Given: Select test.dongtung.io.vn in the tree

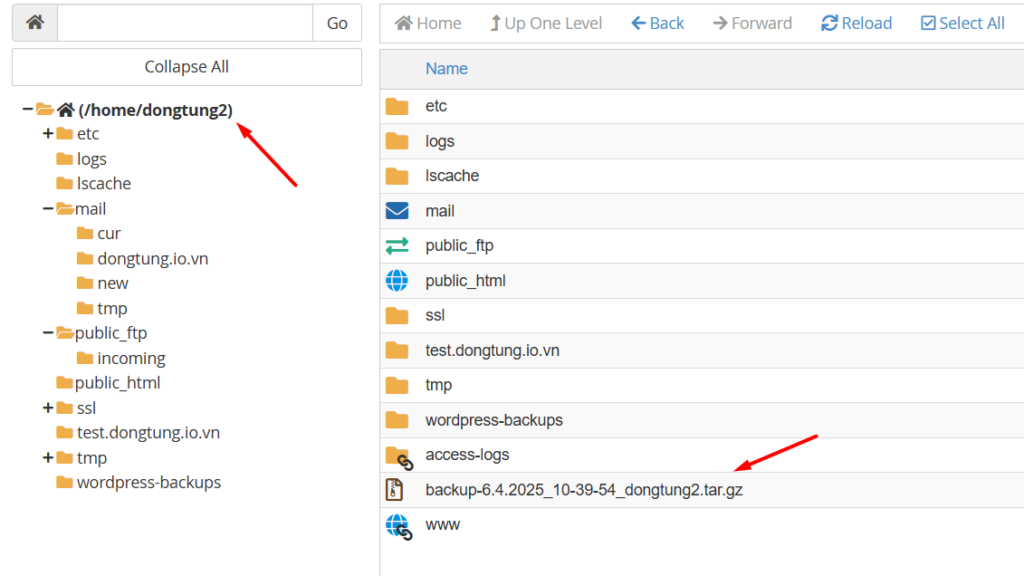Looking at the screenshot, I should click(x=148, y=432).
